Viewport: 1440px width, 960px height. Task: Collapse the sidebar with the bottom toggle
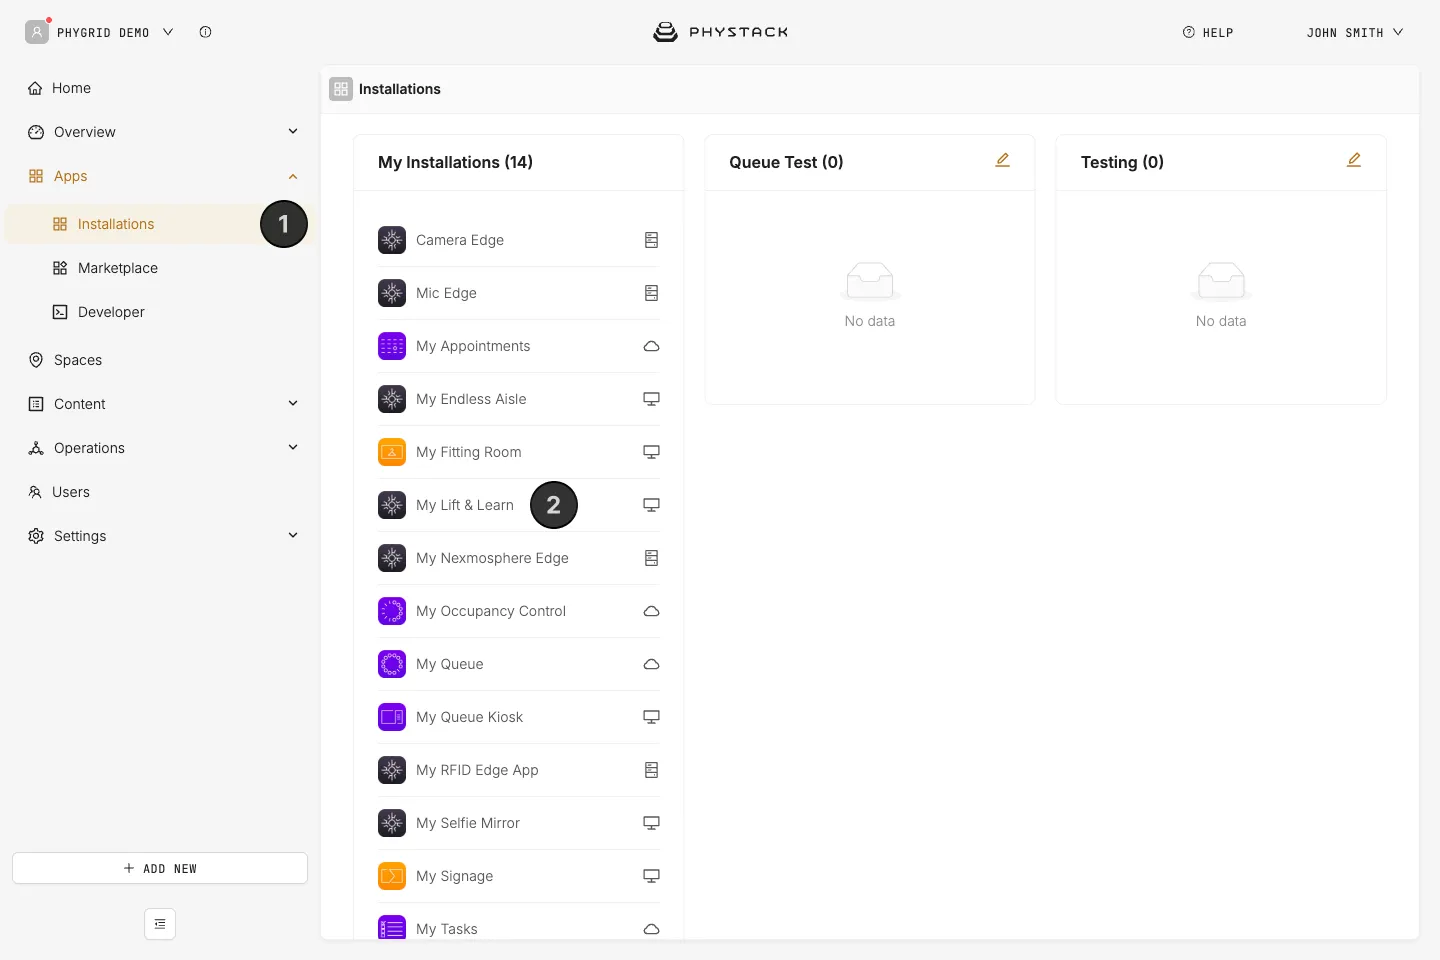(160, 924)
